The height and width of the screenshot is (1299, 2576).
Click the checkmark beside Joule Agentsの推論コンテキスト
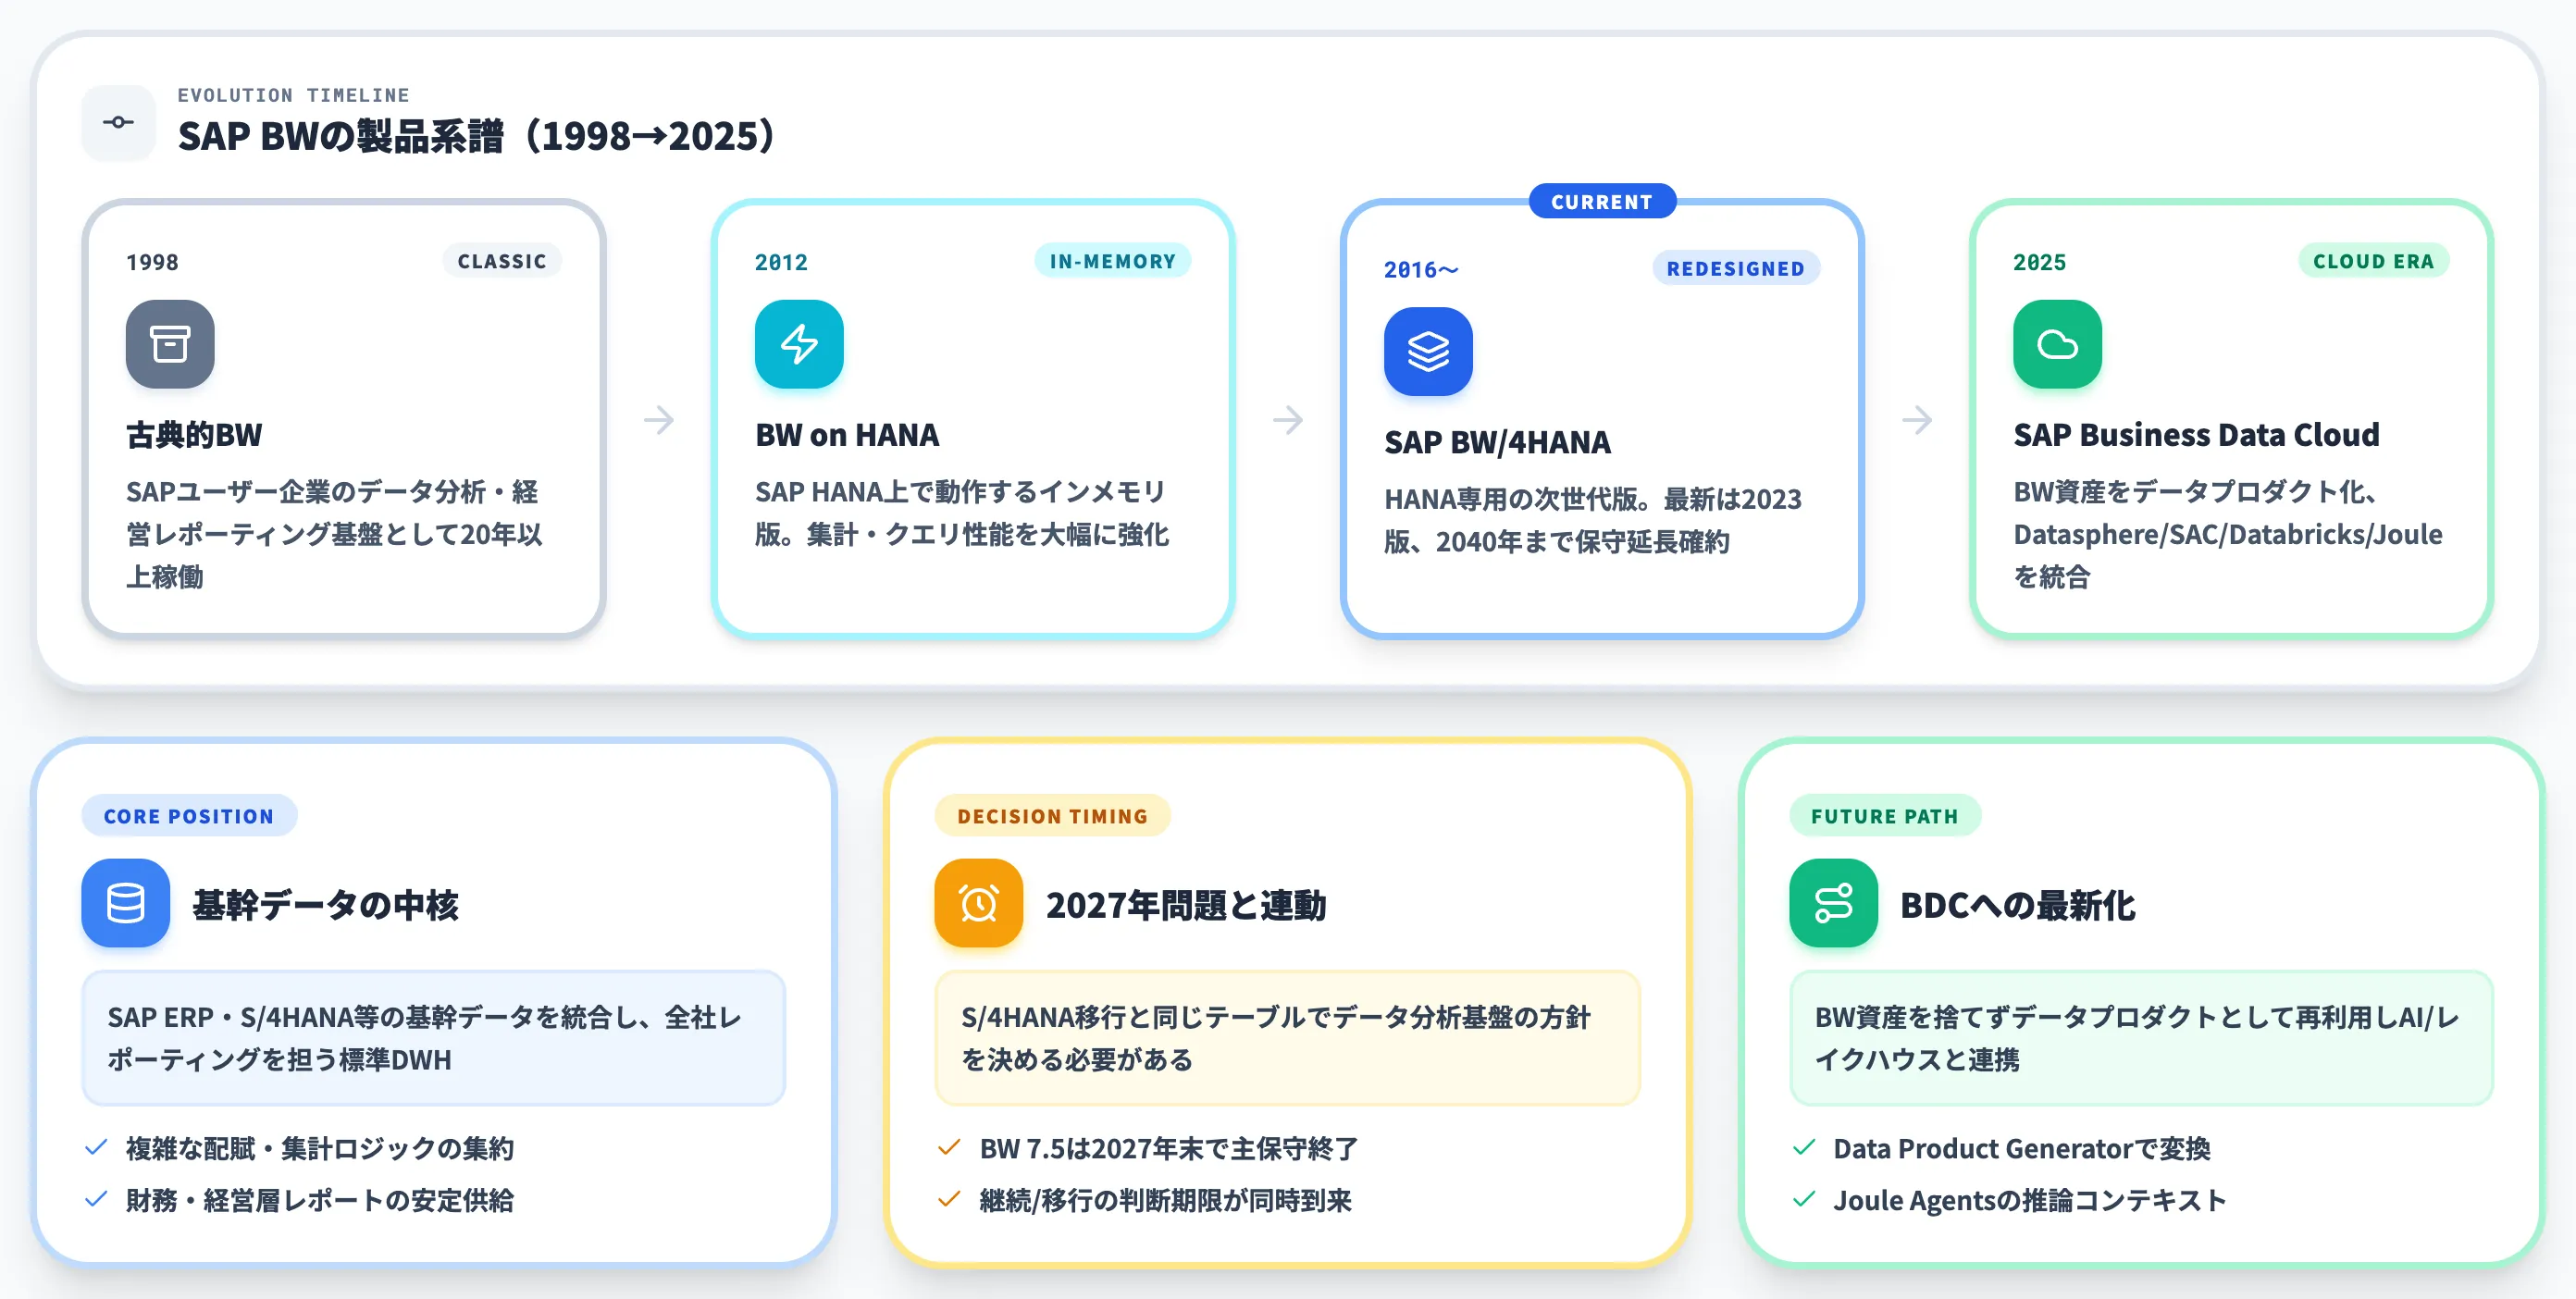click(1804, 1199)
